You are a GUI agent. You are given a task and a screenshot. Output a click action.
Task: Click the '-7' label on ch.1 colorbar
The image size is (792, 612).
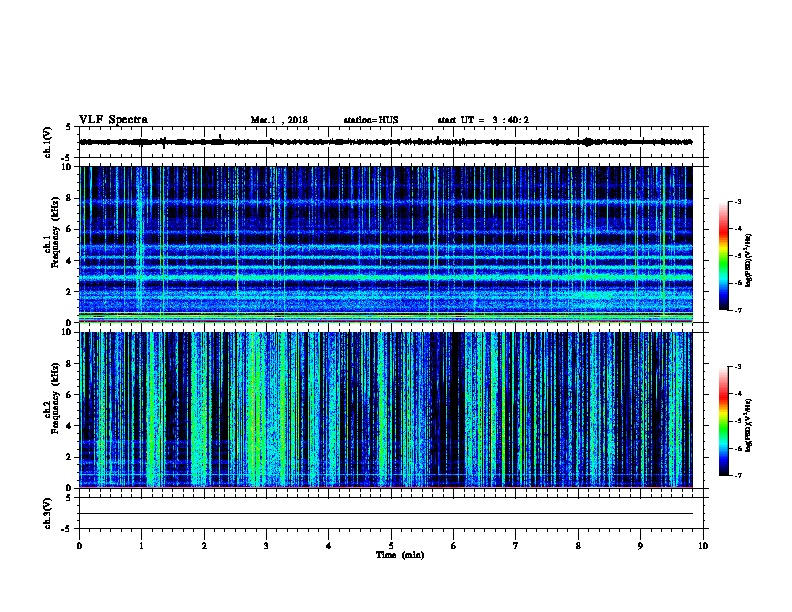(737, 310)
